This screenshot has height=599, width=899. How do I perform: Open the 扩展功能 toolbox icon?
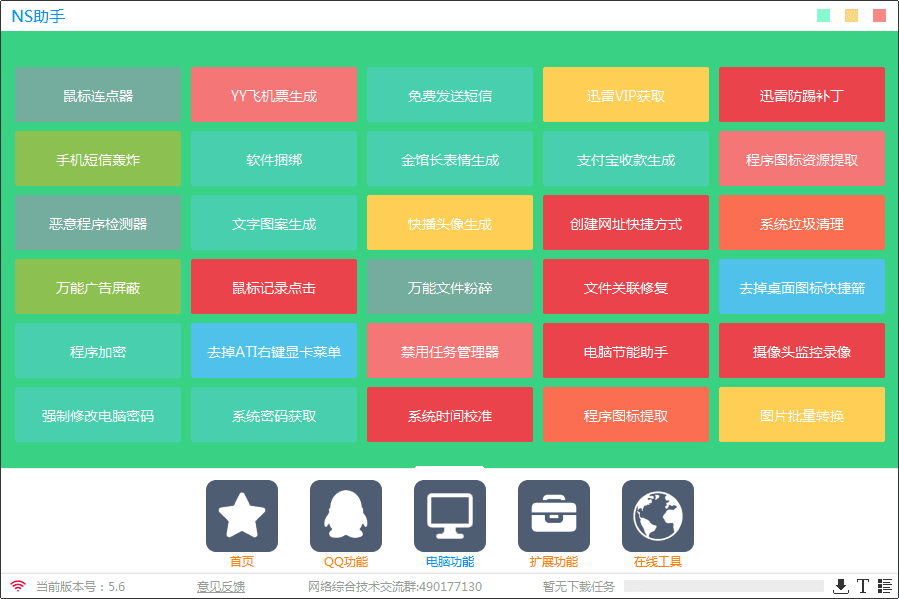[553, 516]
